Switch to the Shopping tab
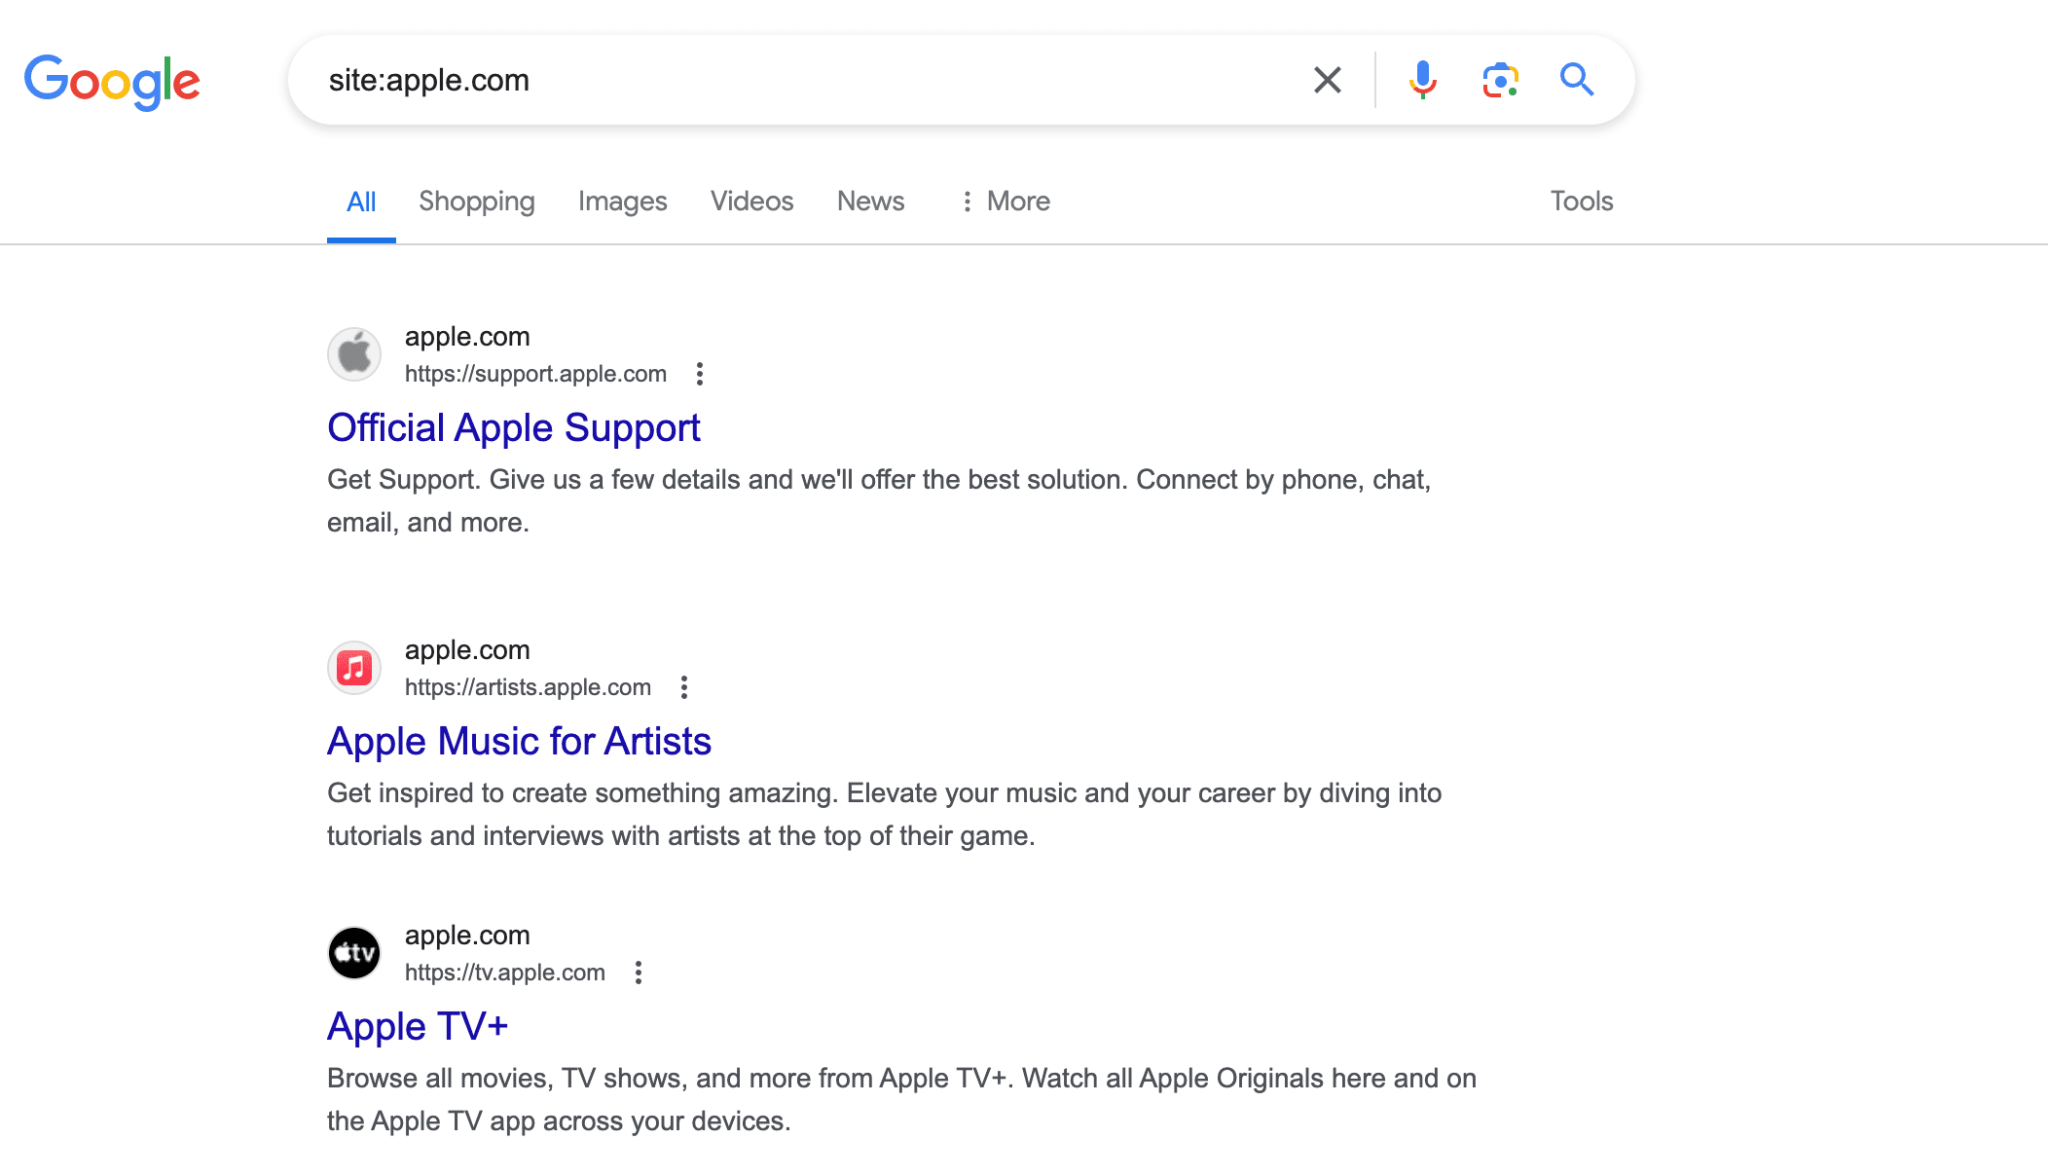The height and width of the screenshot is (1176, 2048). pyautogui.click(x=477, y=201)
